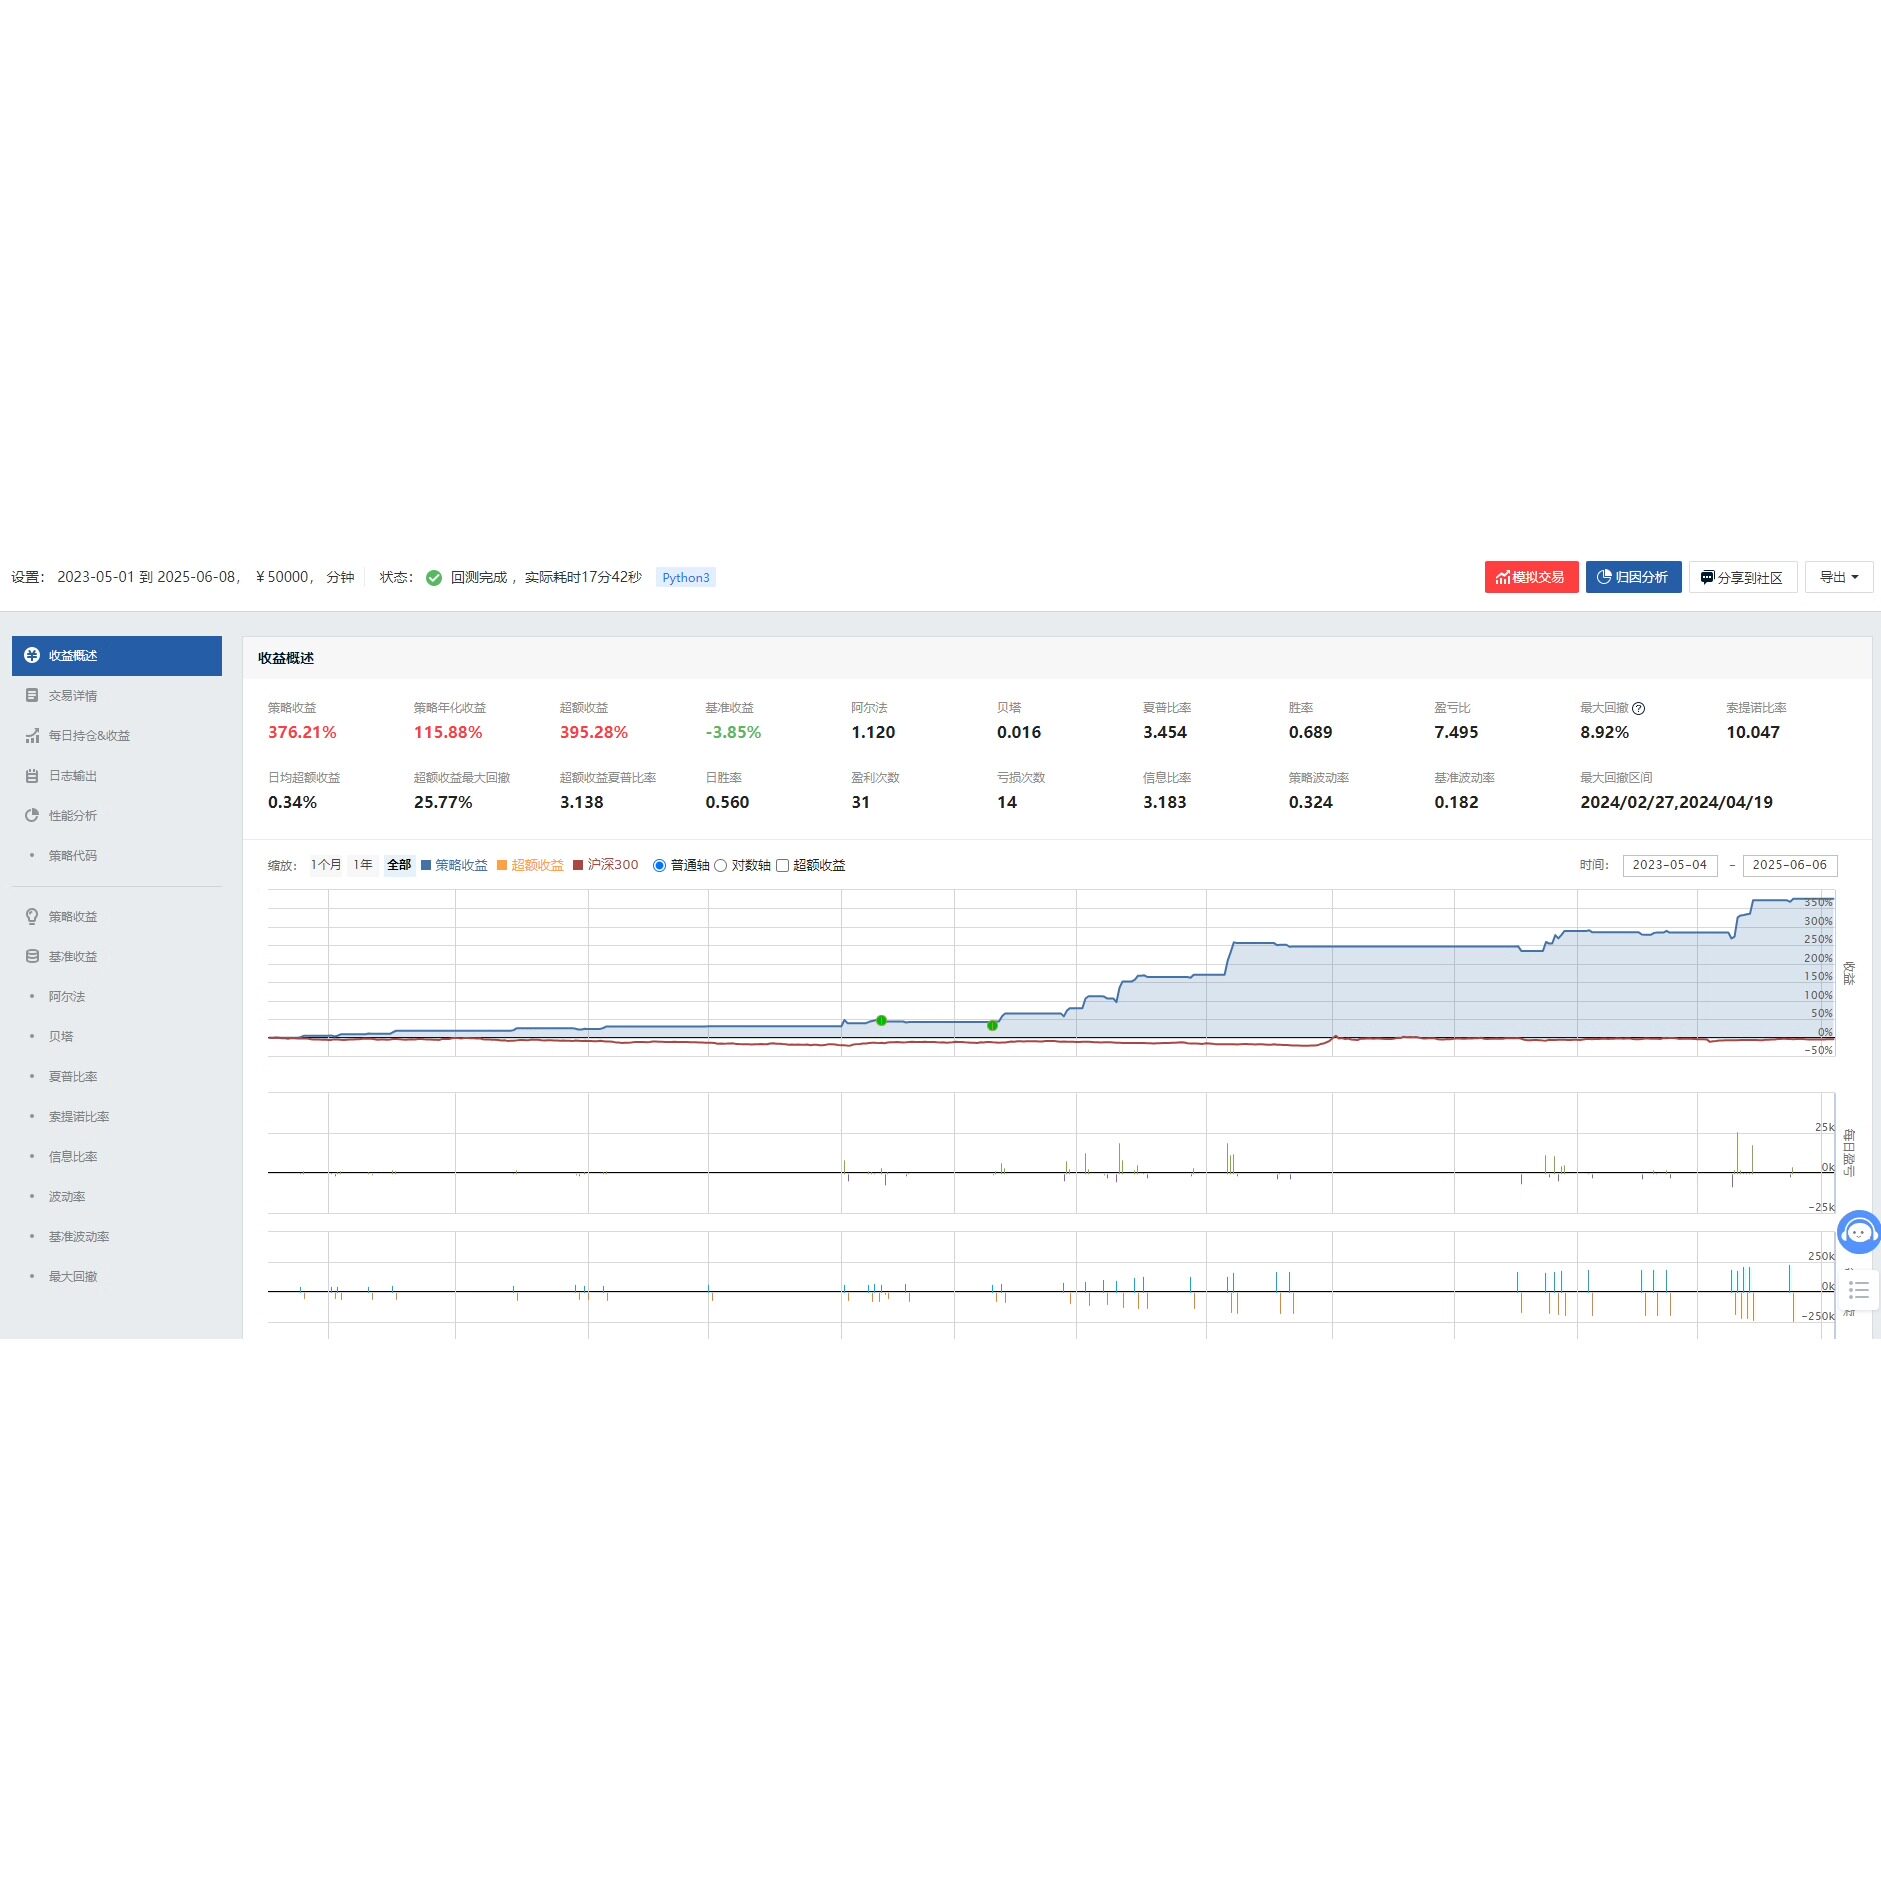Click the 策略年化收益 value 115.88%
The height and width of the screenshot is (1881, 1881).
coord(448,733)
